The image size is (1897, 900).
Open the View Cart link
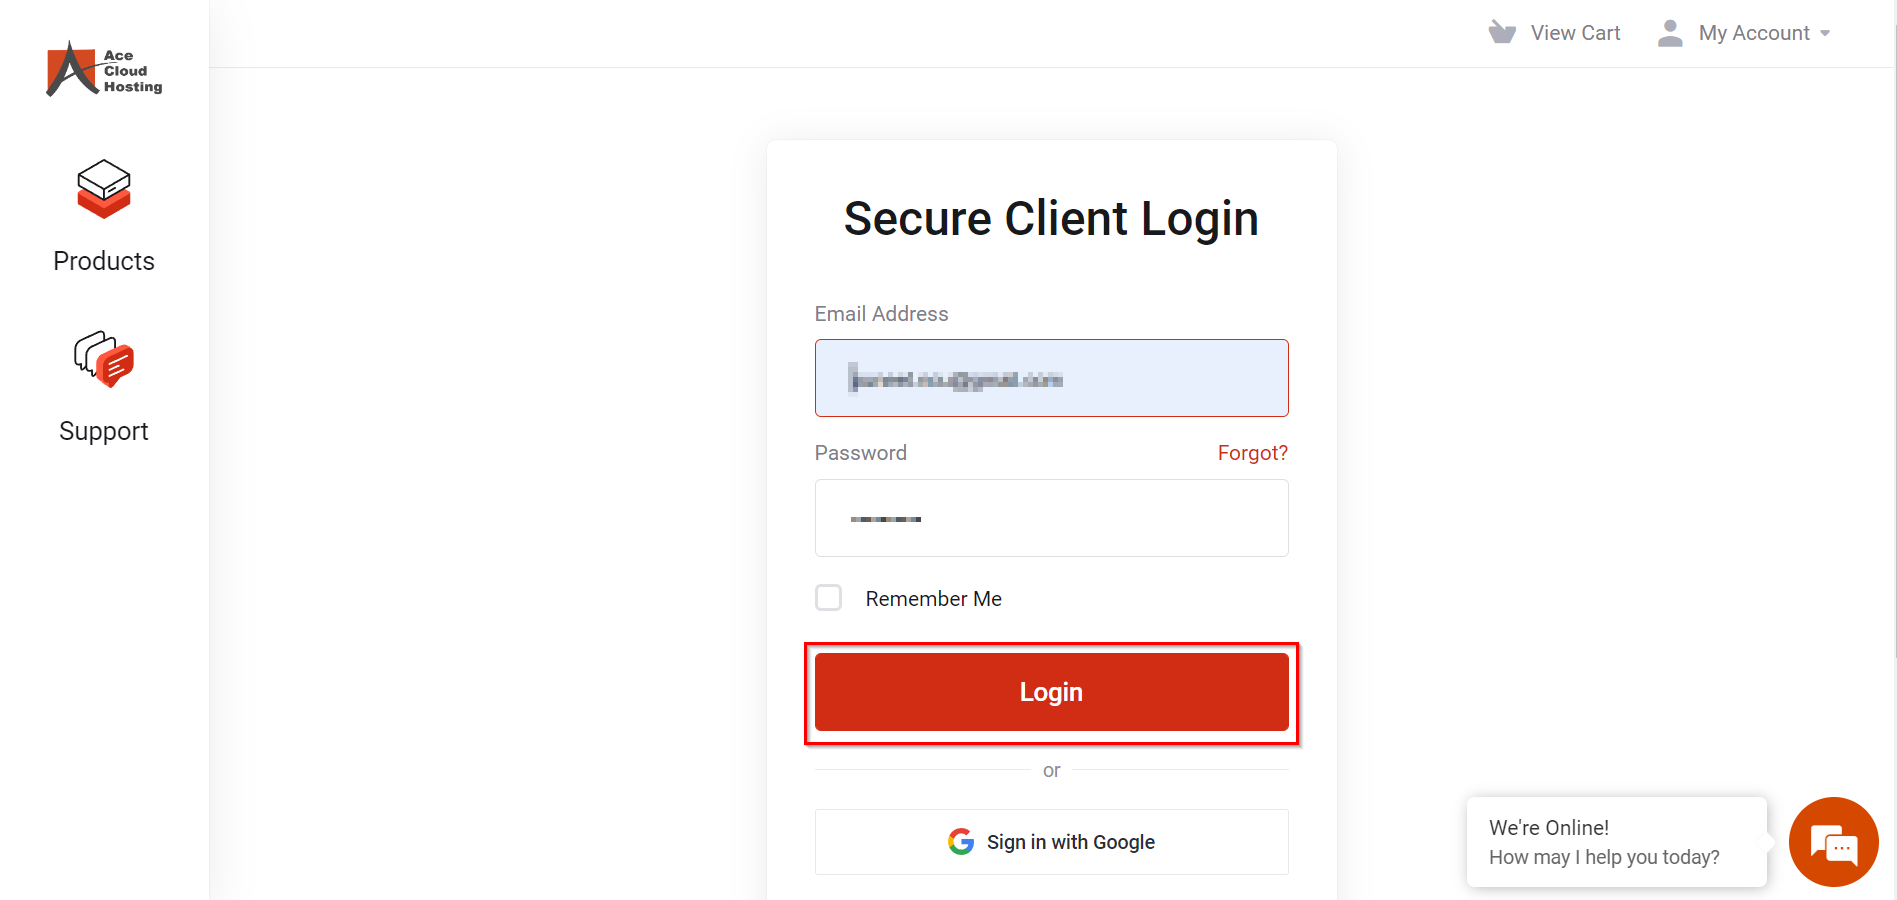1575,33
